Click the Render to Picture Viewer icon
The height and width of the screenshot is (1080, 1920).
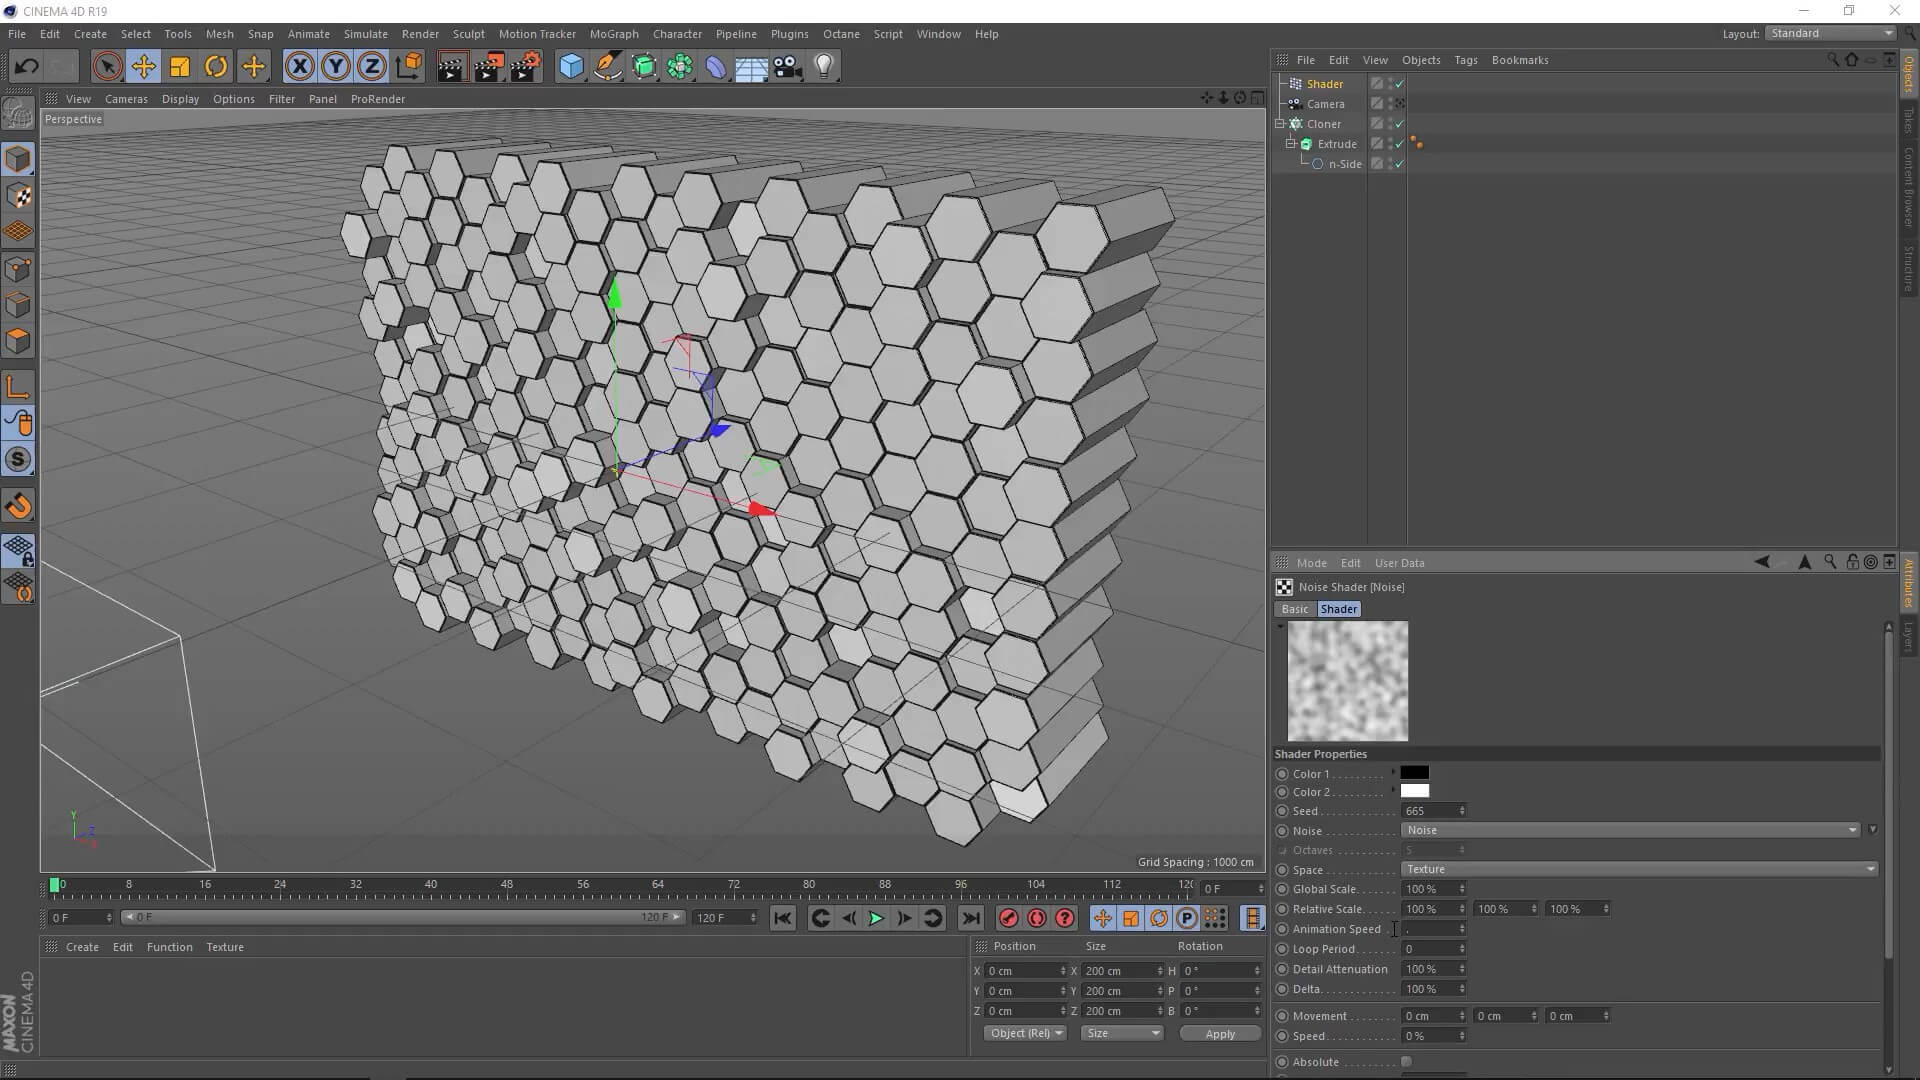click(x=488, y=67)
